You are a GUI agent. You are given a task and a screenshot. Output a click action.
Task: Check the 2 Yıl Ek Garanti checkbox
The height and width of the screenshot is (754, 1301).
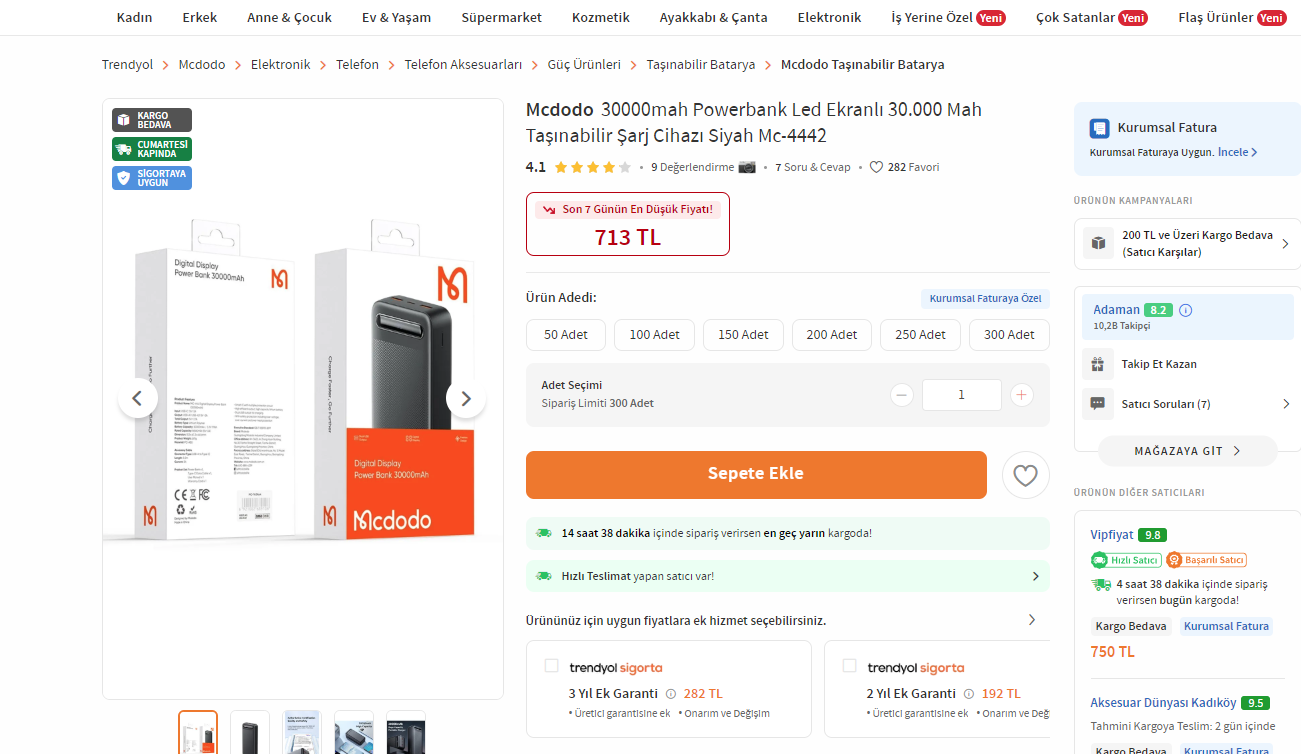[849, 666]
